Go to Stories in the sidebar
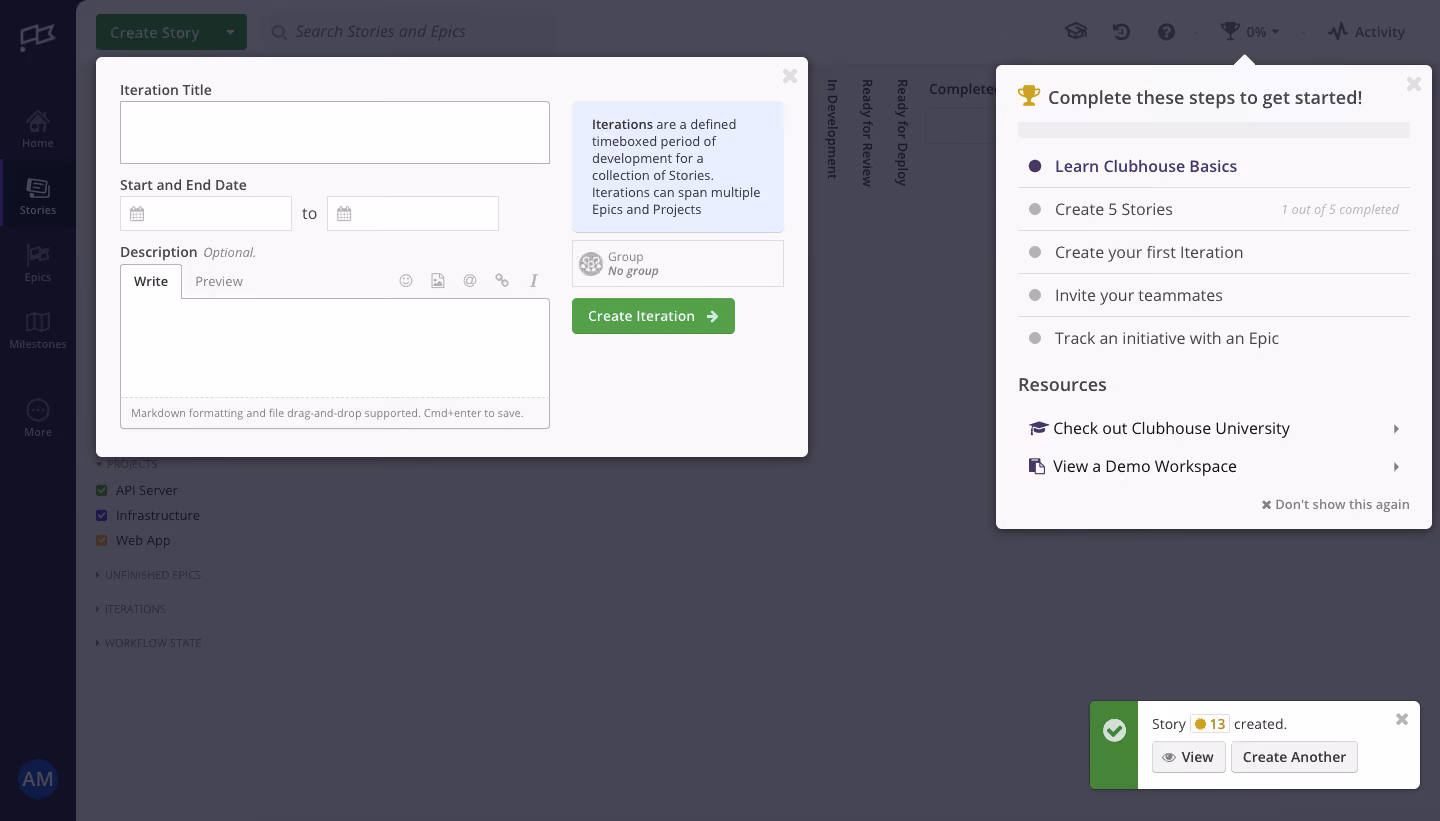The width and height of the screenshot is (1440, 821). 38,196
